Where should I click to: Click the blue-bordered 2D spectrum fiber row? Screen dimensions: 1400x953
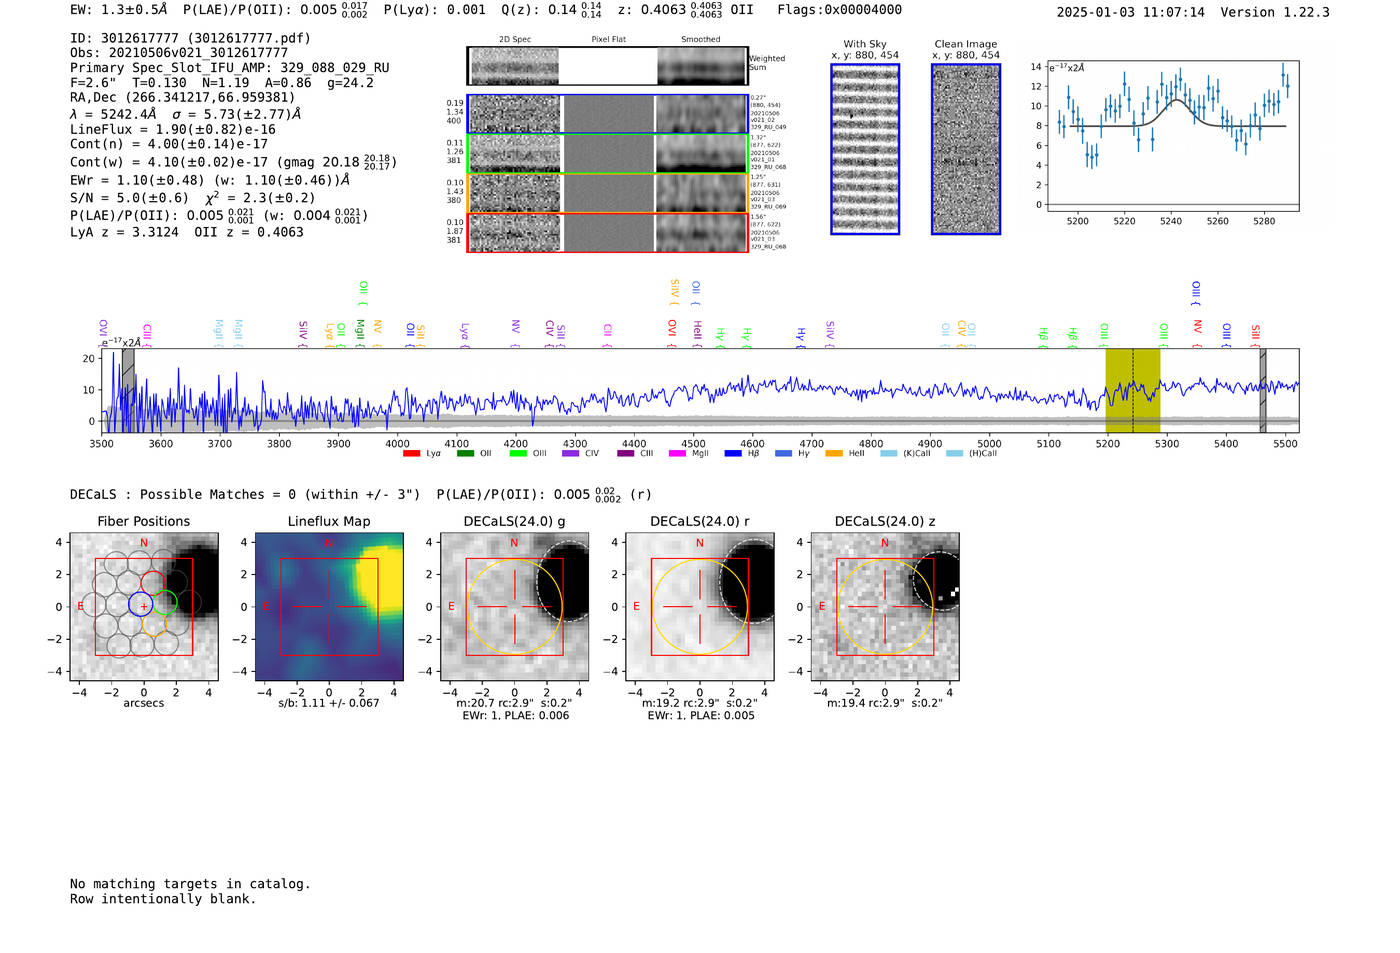pos(608,114)
